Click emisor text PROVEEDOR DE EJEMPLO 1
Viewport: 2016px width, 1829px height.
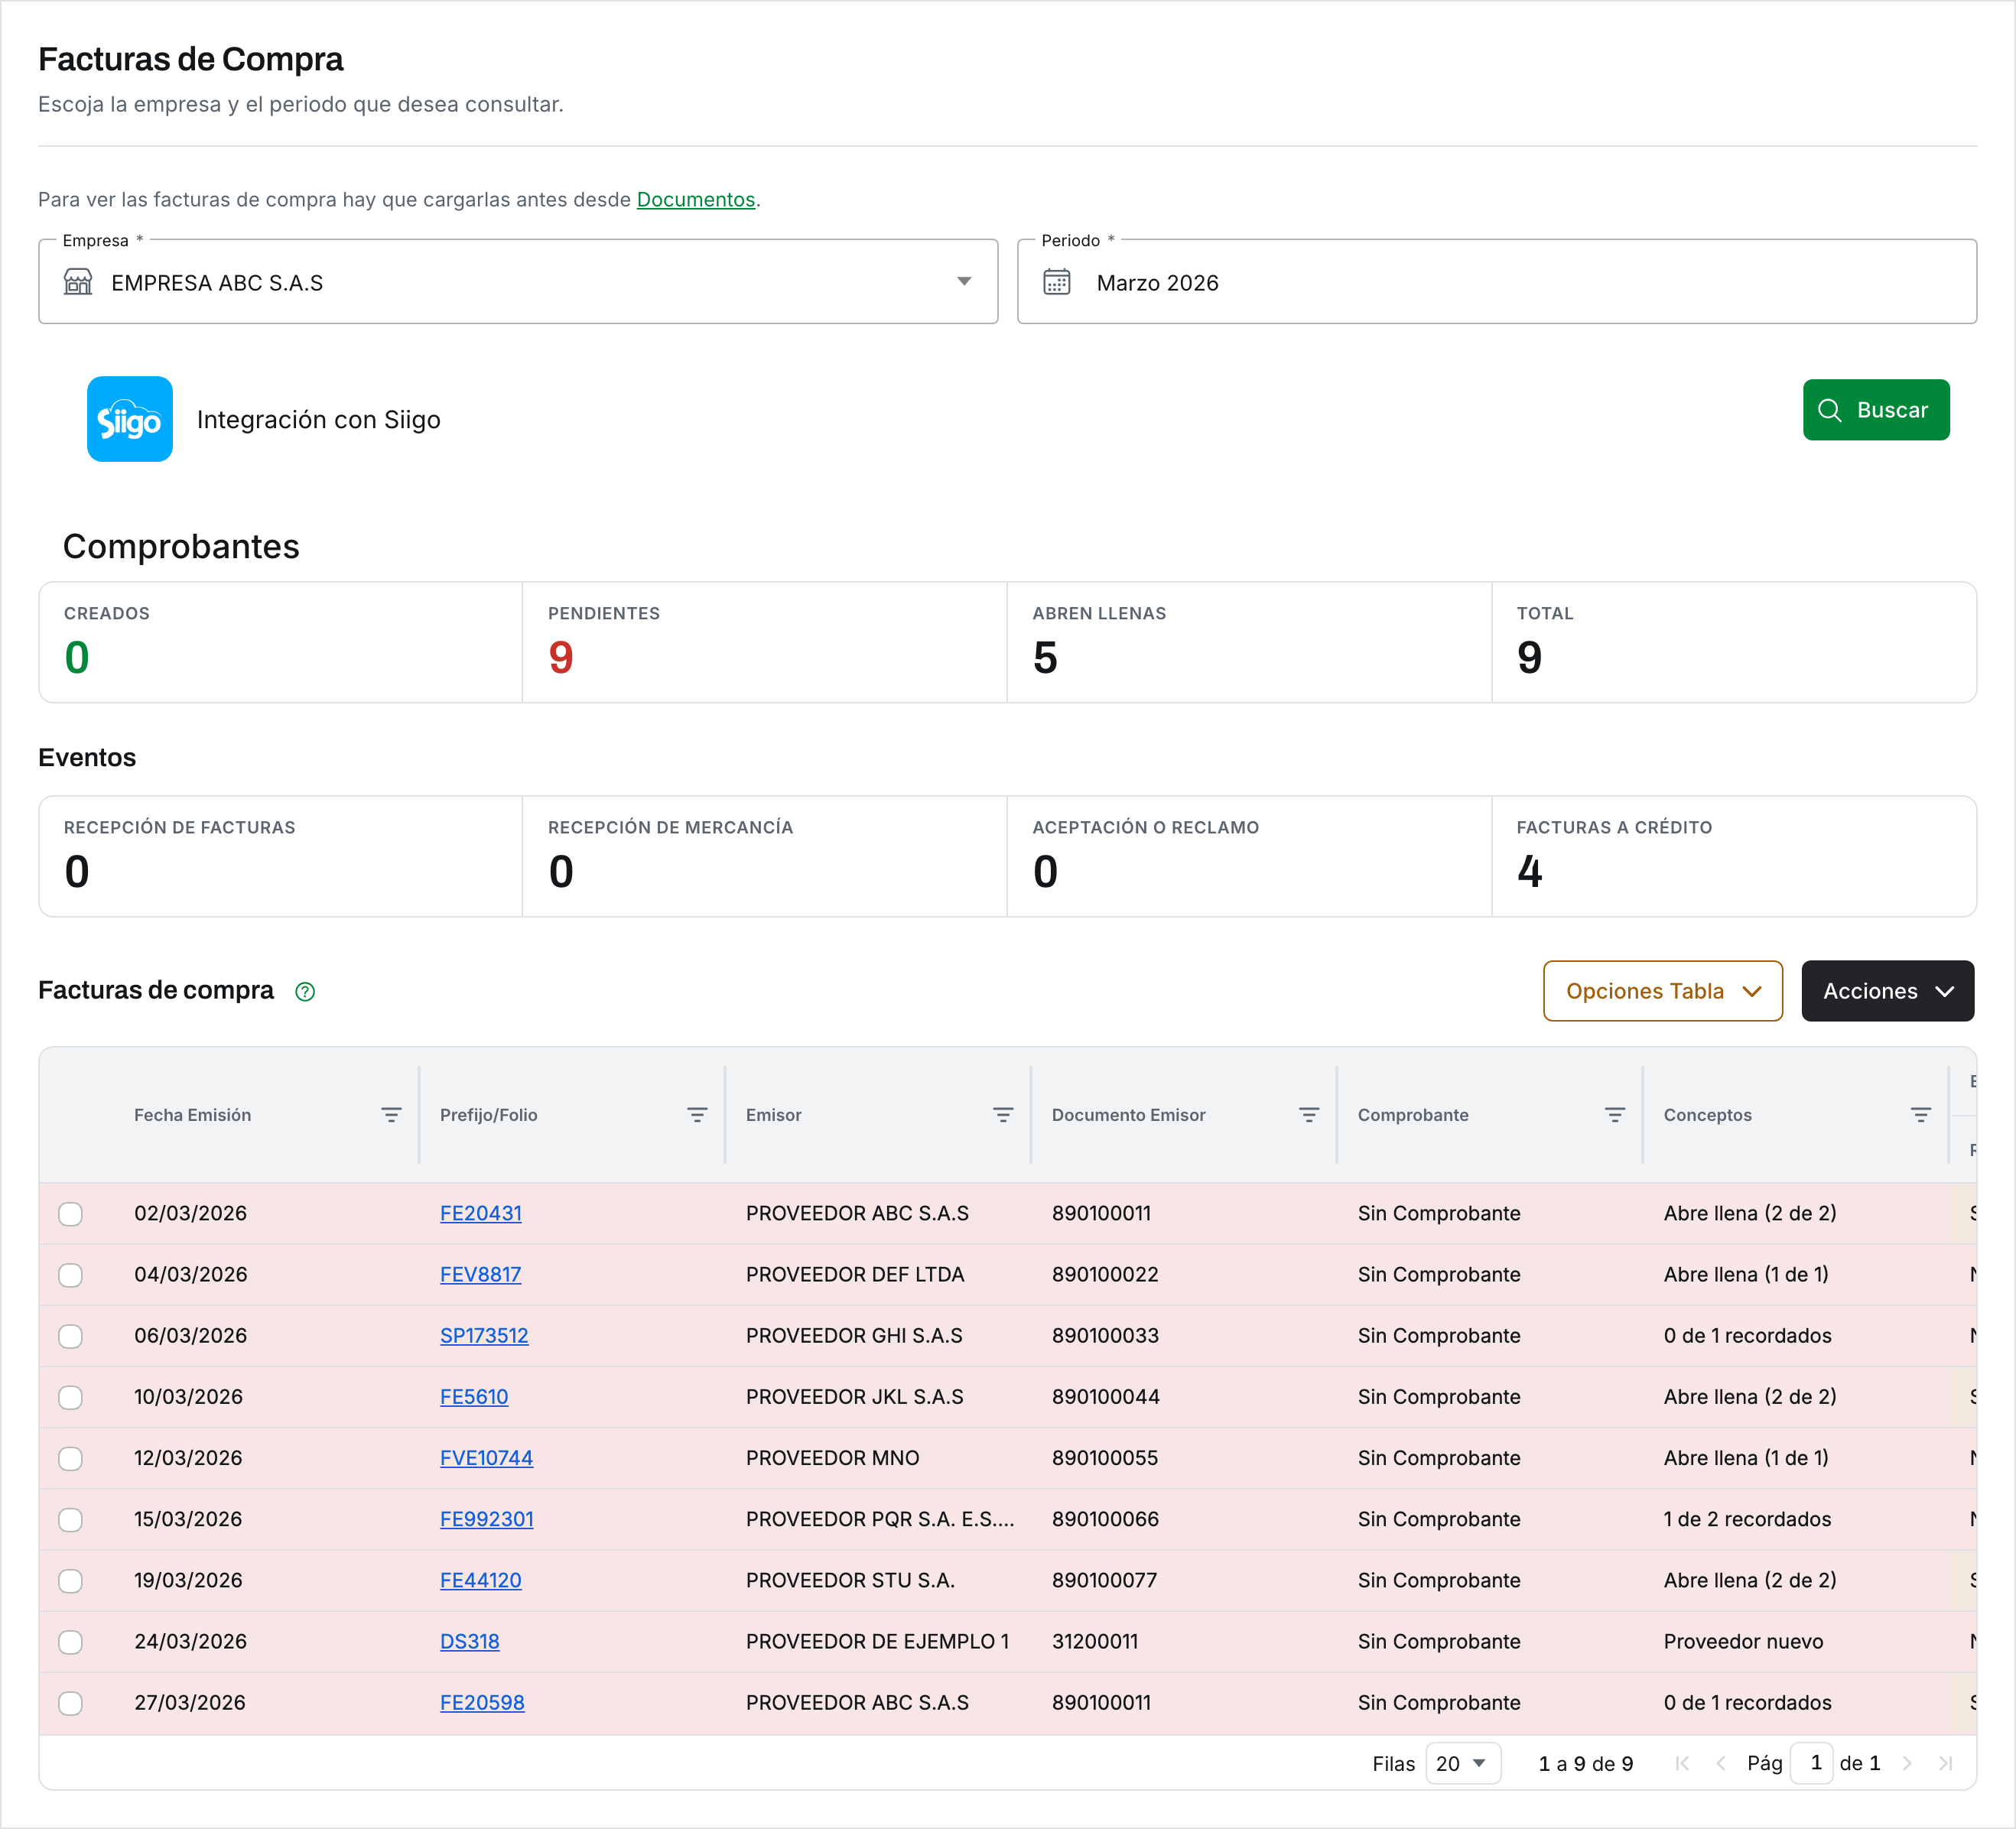click(x=877, y=1641)
